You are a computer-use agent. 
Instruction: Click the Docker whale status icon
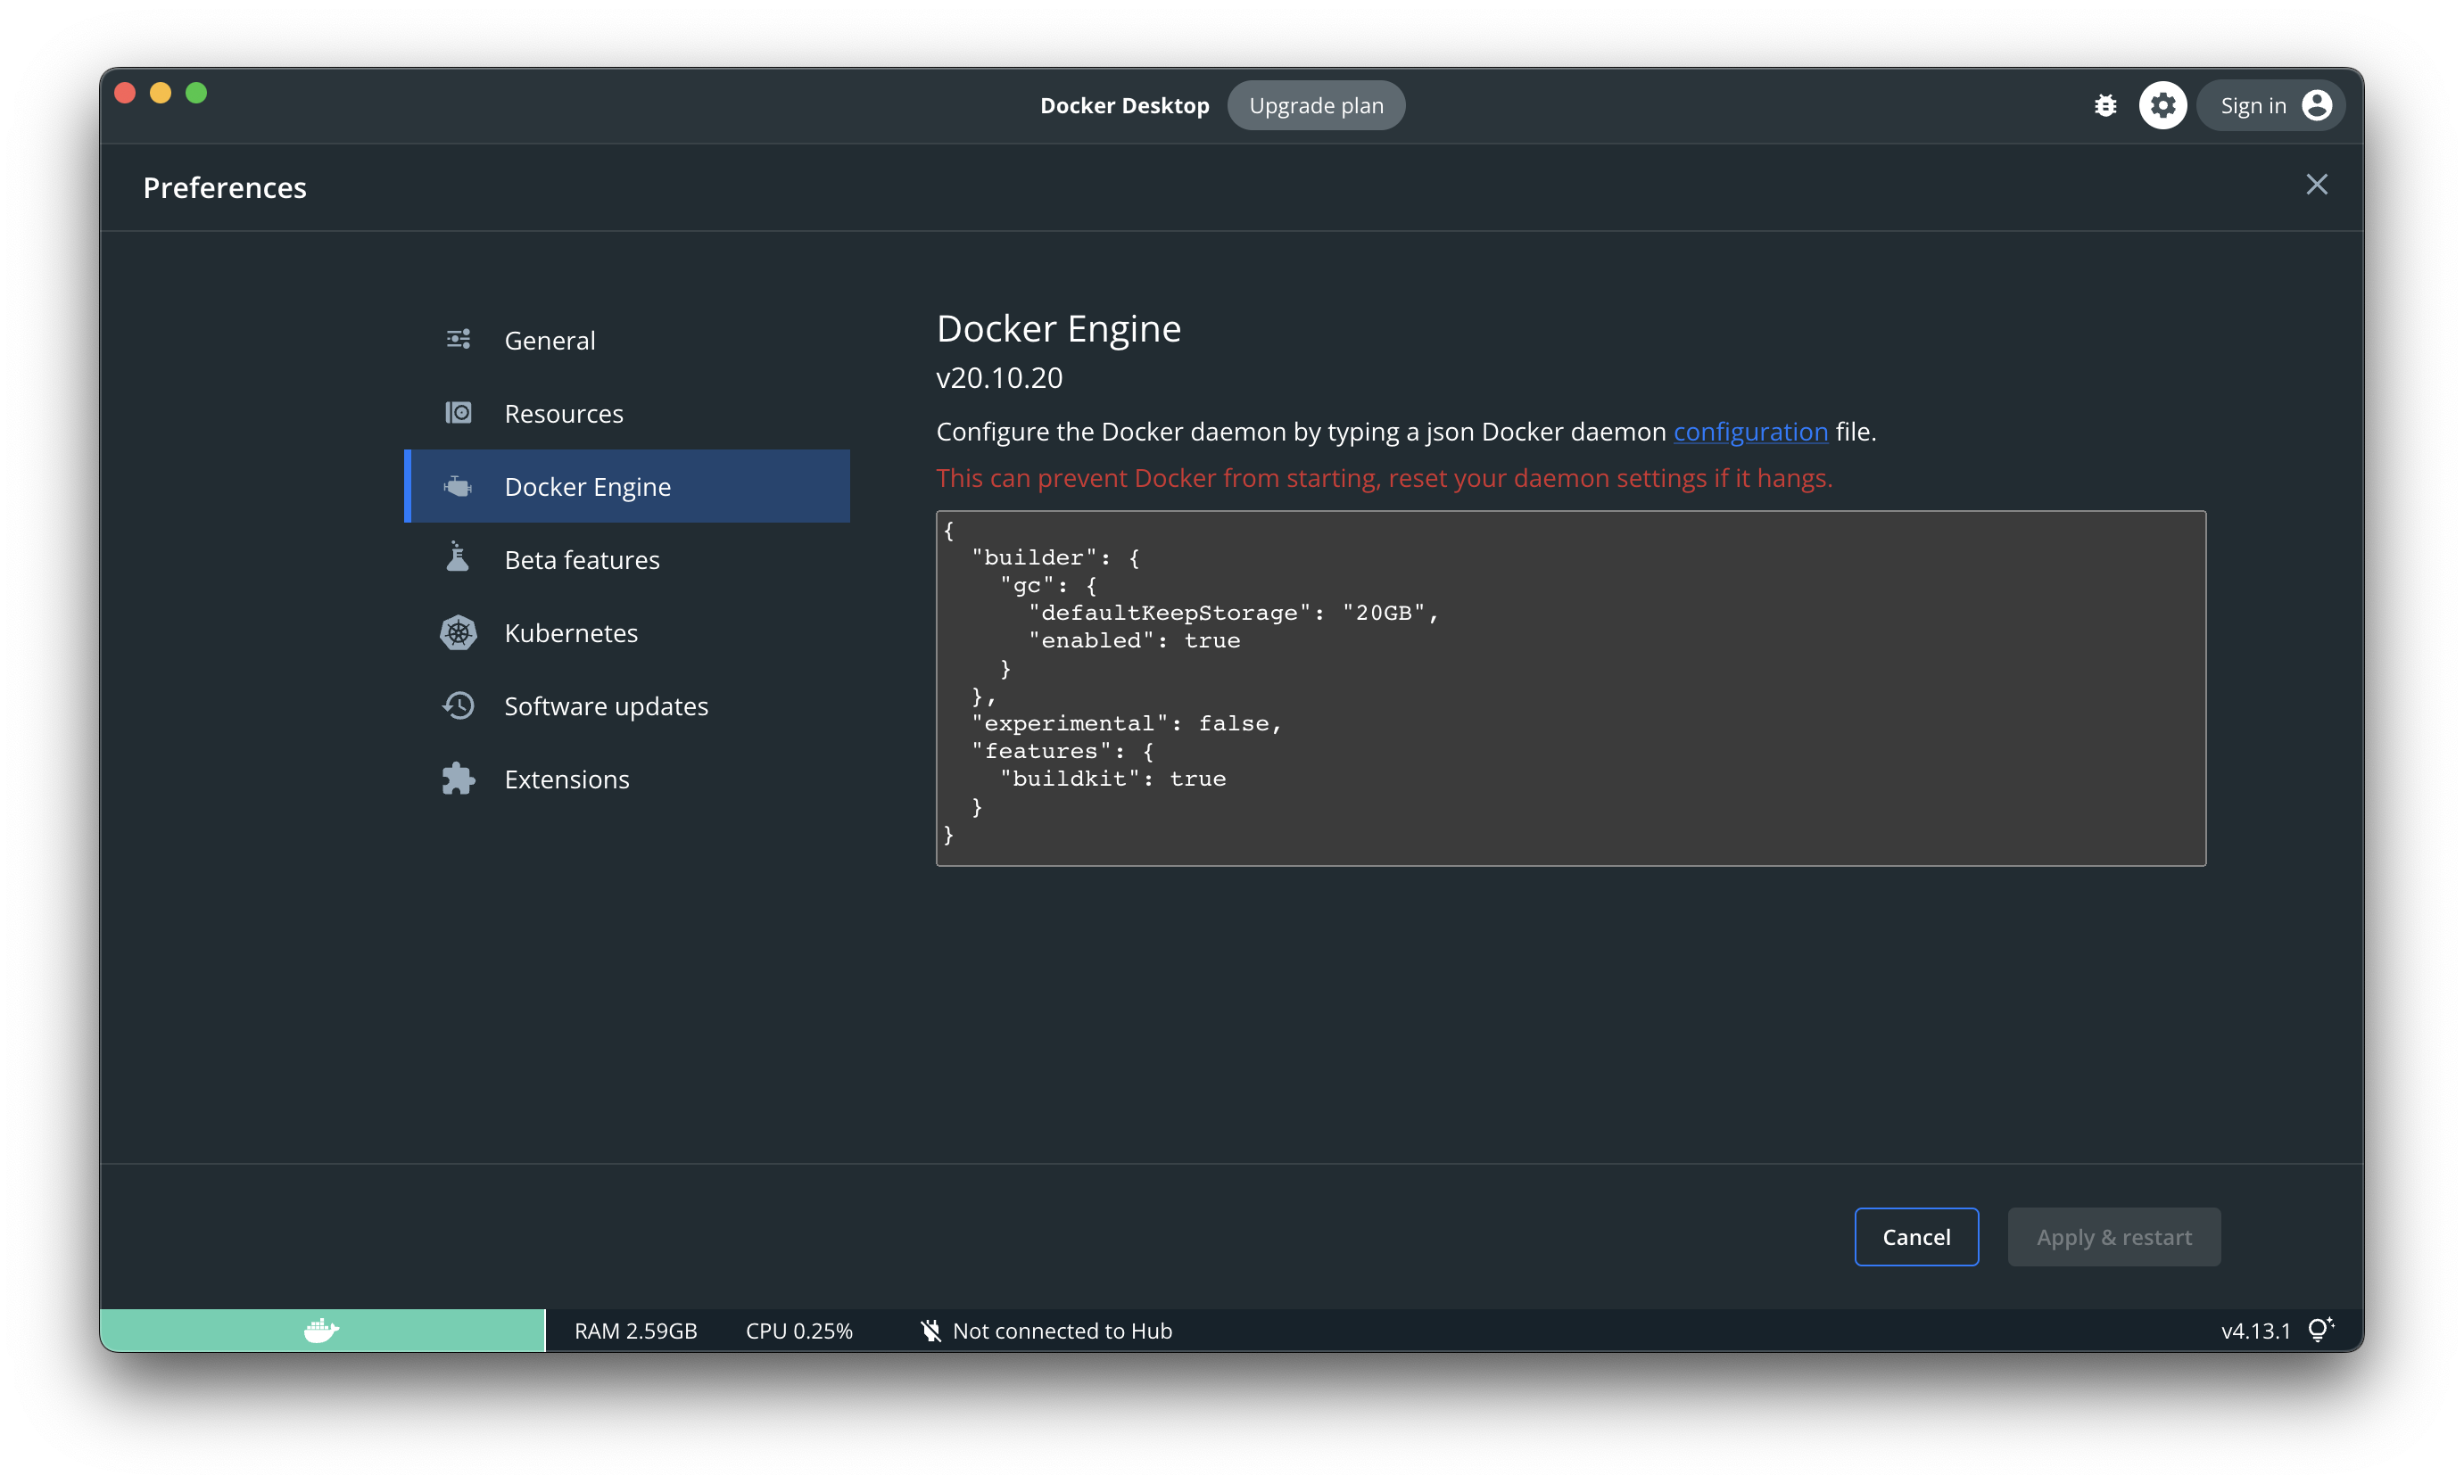click(321, 1330)
